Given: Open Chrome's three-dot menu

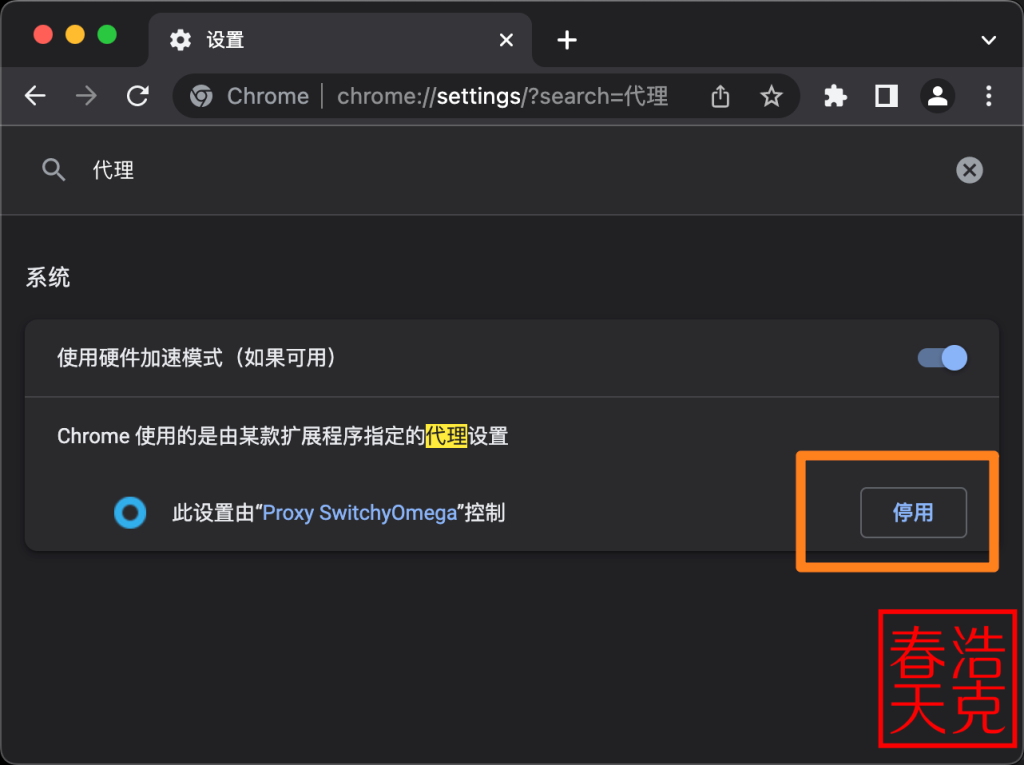Looking at the screenshot, I should click(988, 95).
